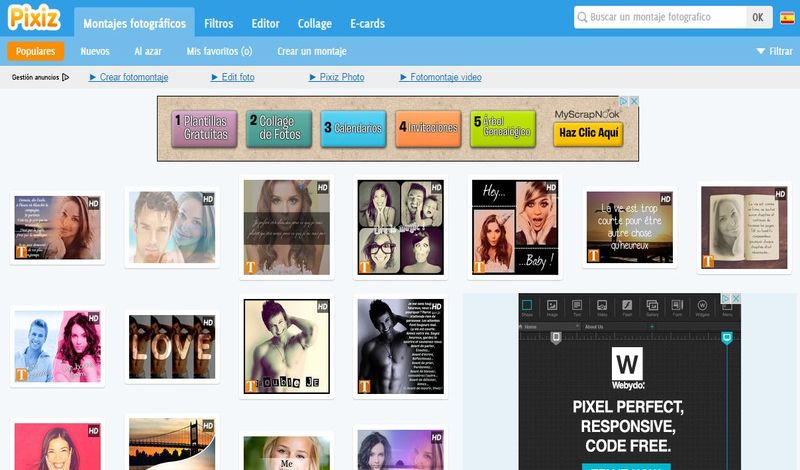Open Mis favoritos (0)
The width and height of the screenshot is (800, 470).
219,51
